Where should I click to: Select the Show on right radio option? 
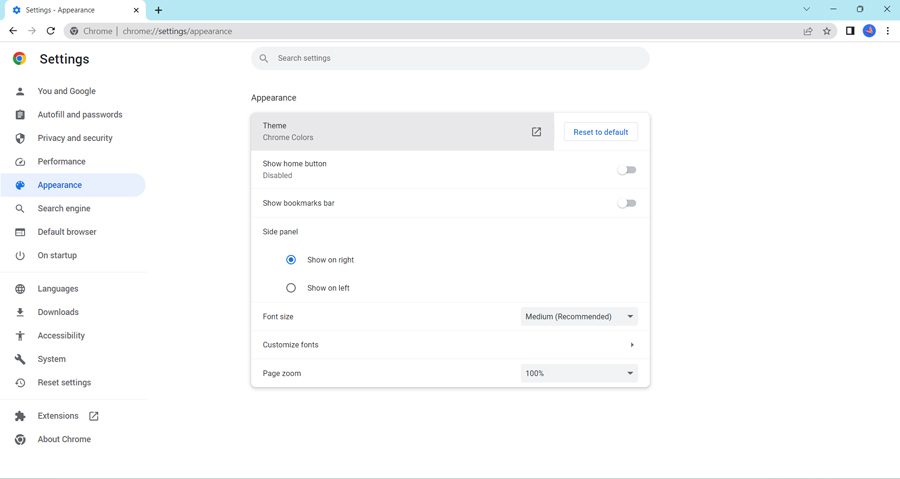pos(291,260)
